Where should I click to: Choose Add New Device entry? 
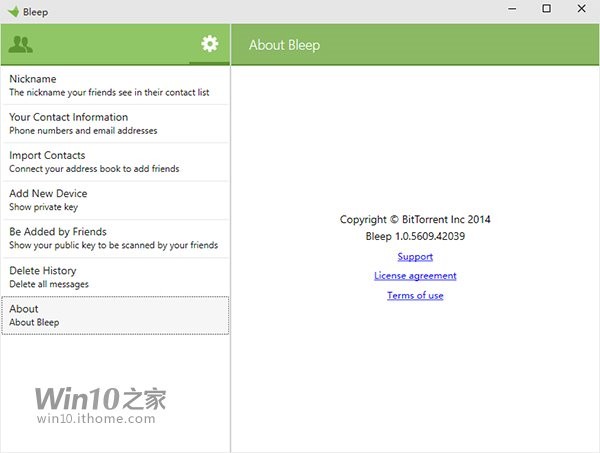116,200
